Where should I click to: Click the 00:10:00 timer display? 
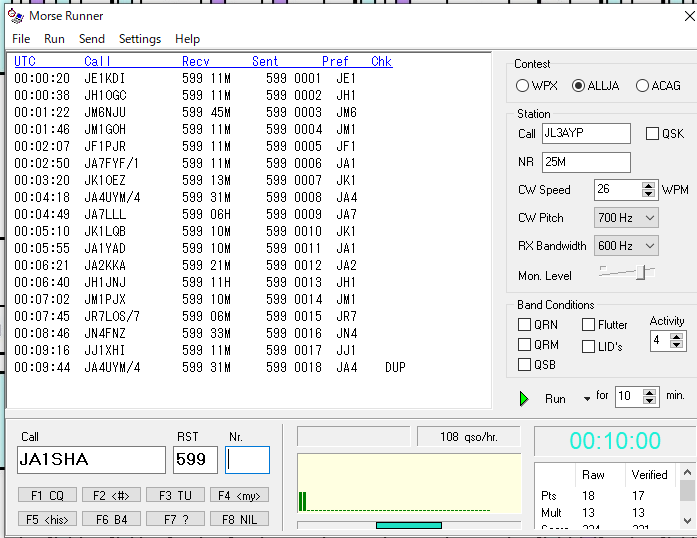[x=615, y=441]
